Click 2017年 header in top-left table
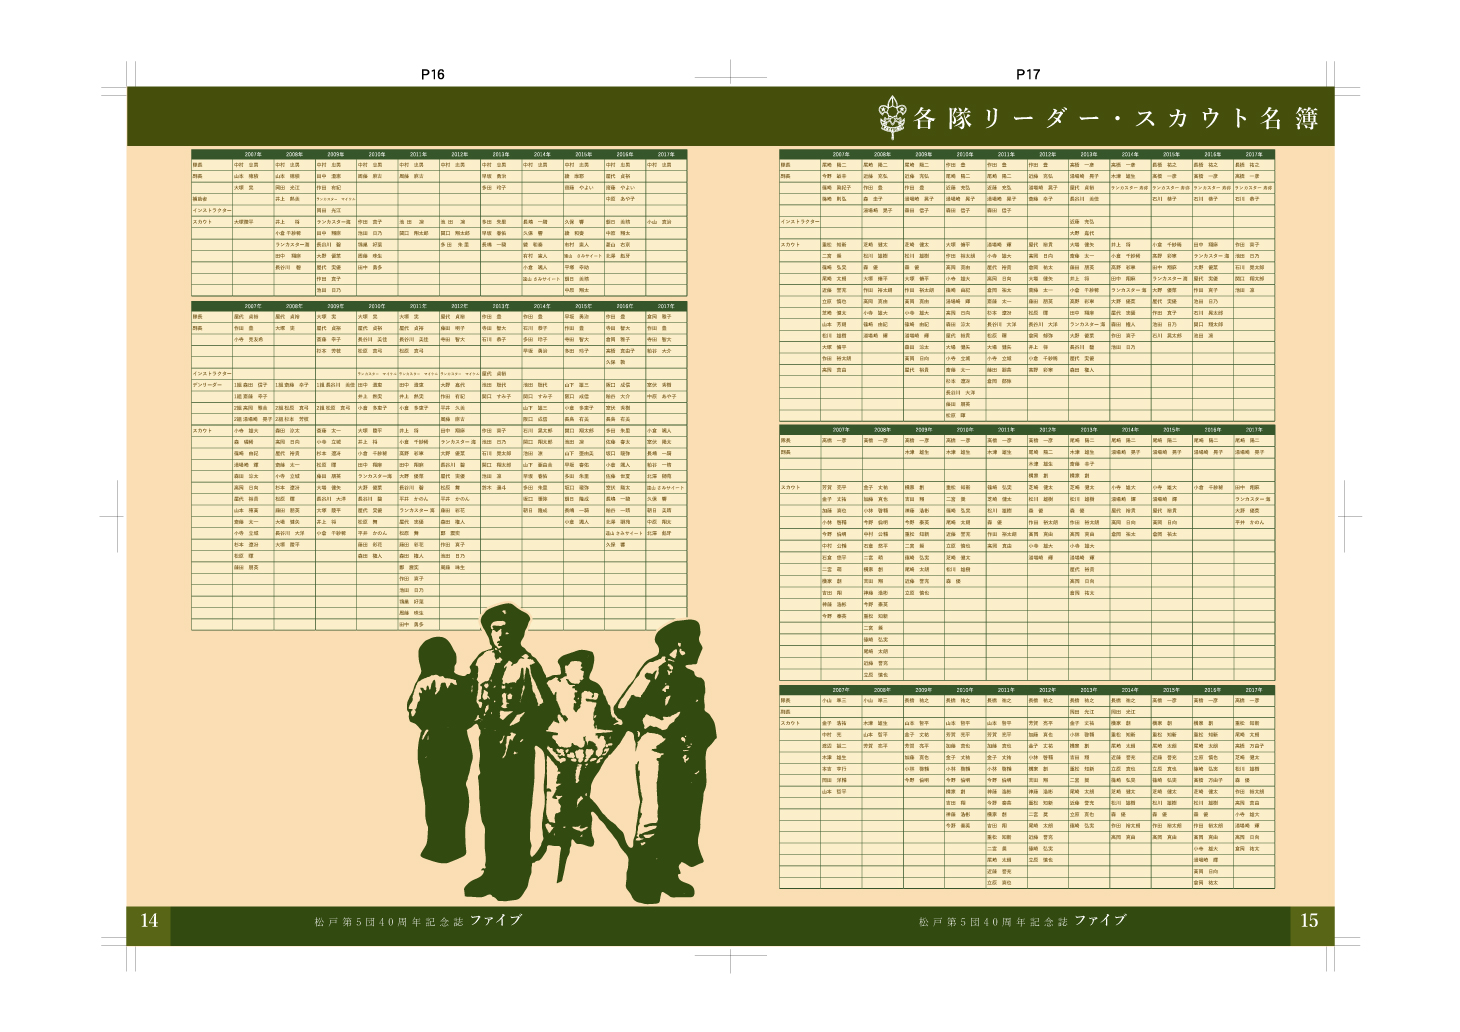This screenshot has height=1032, width=1460. tap(666, 155)
